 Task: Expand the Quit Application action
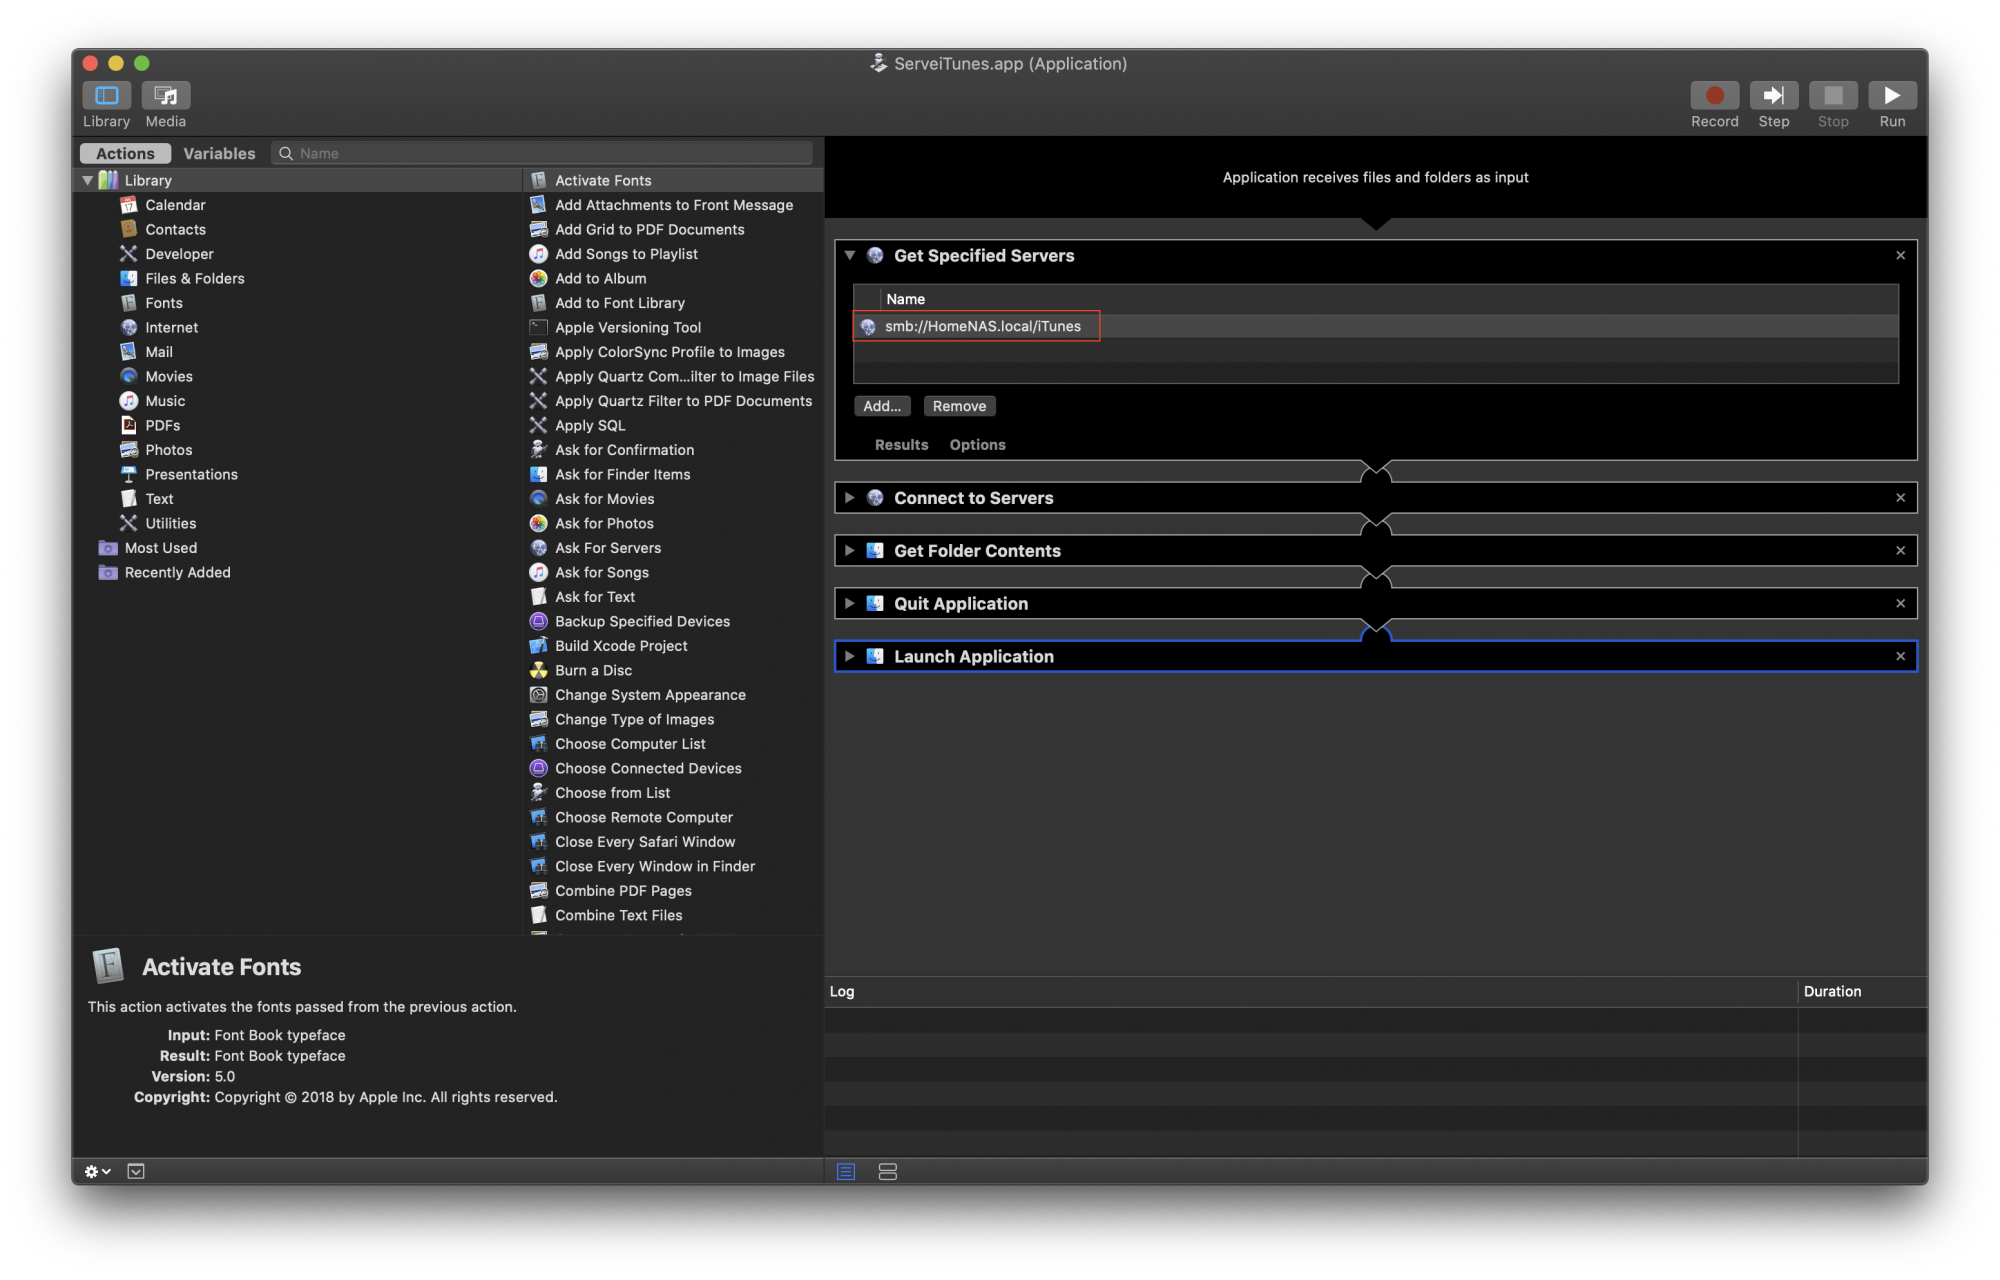850,603
